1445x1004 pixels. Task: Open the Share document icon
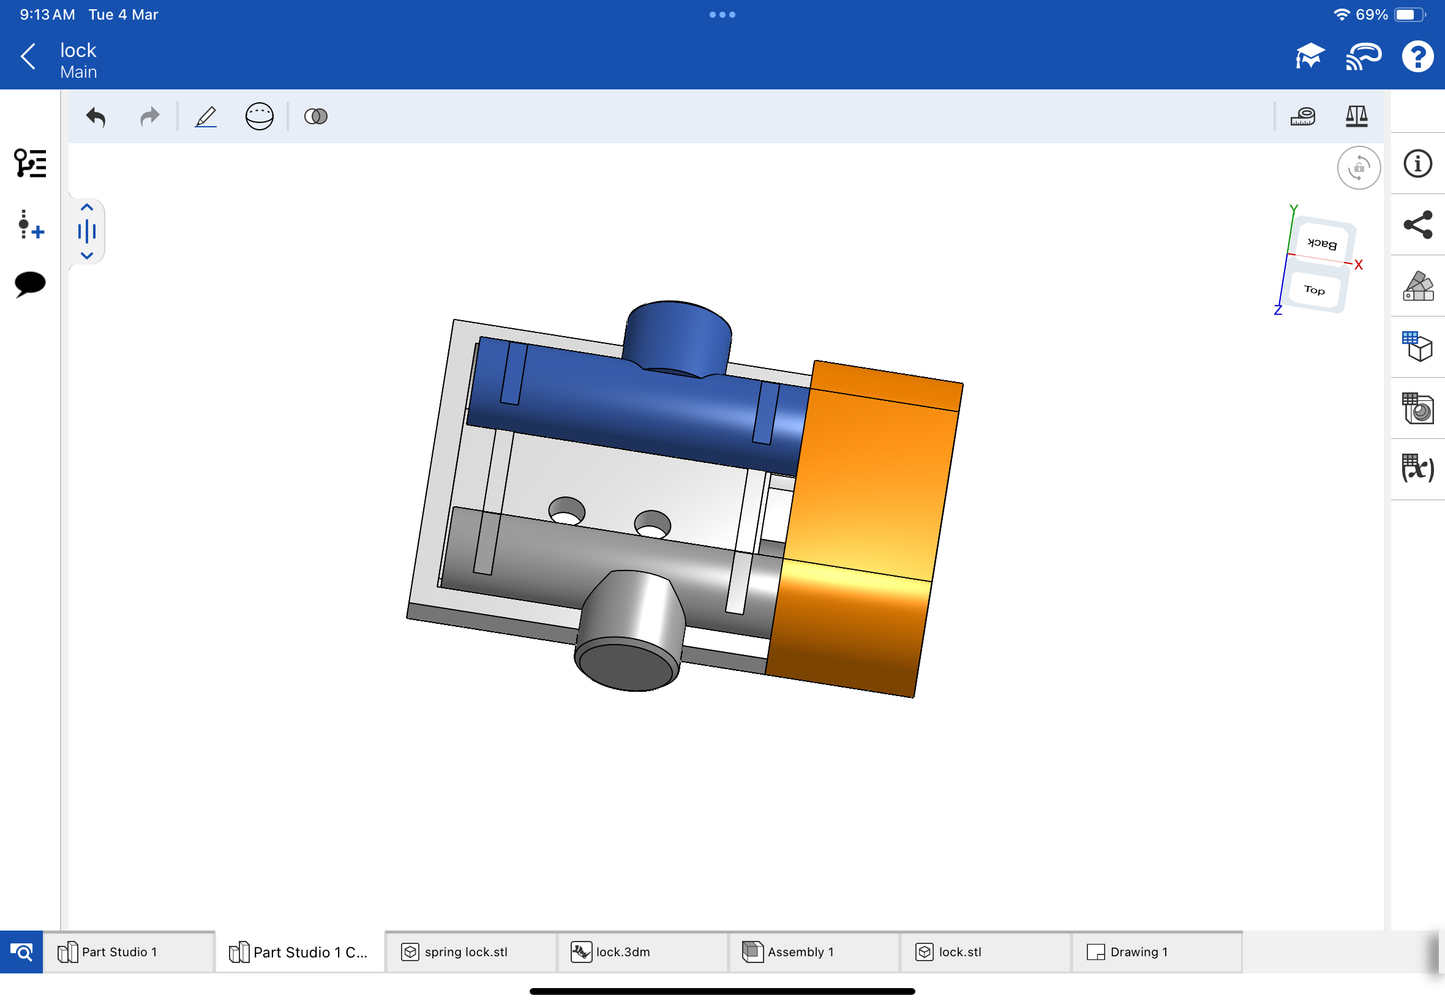click(x=1417, y=225)
